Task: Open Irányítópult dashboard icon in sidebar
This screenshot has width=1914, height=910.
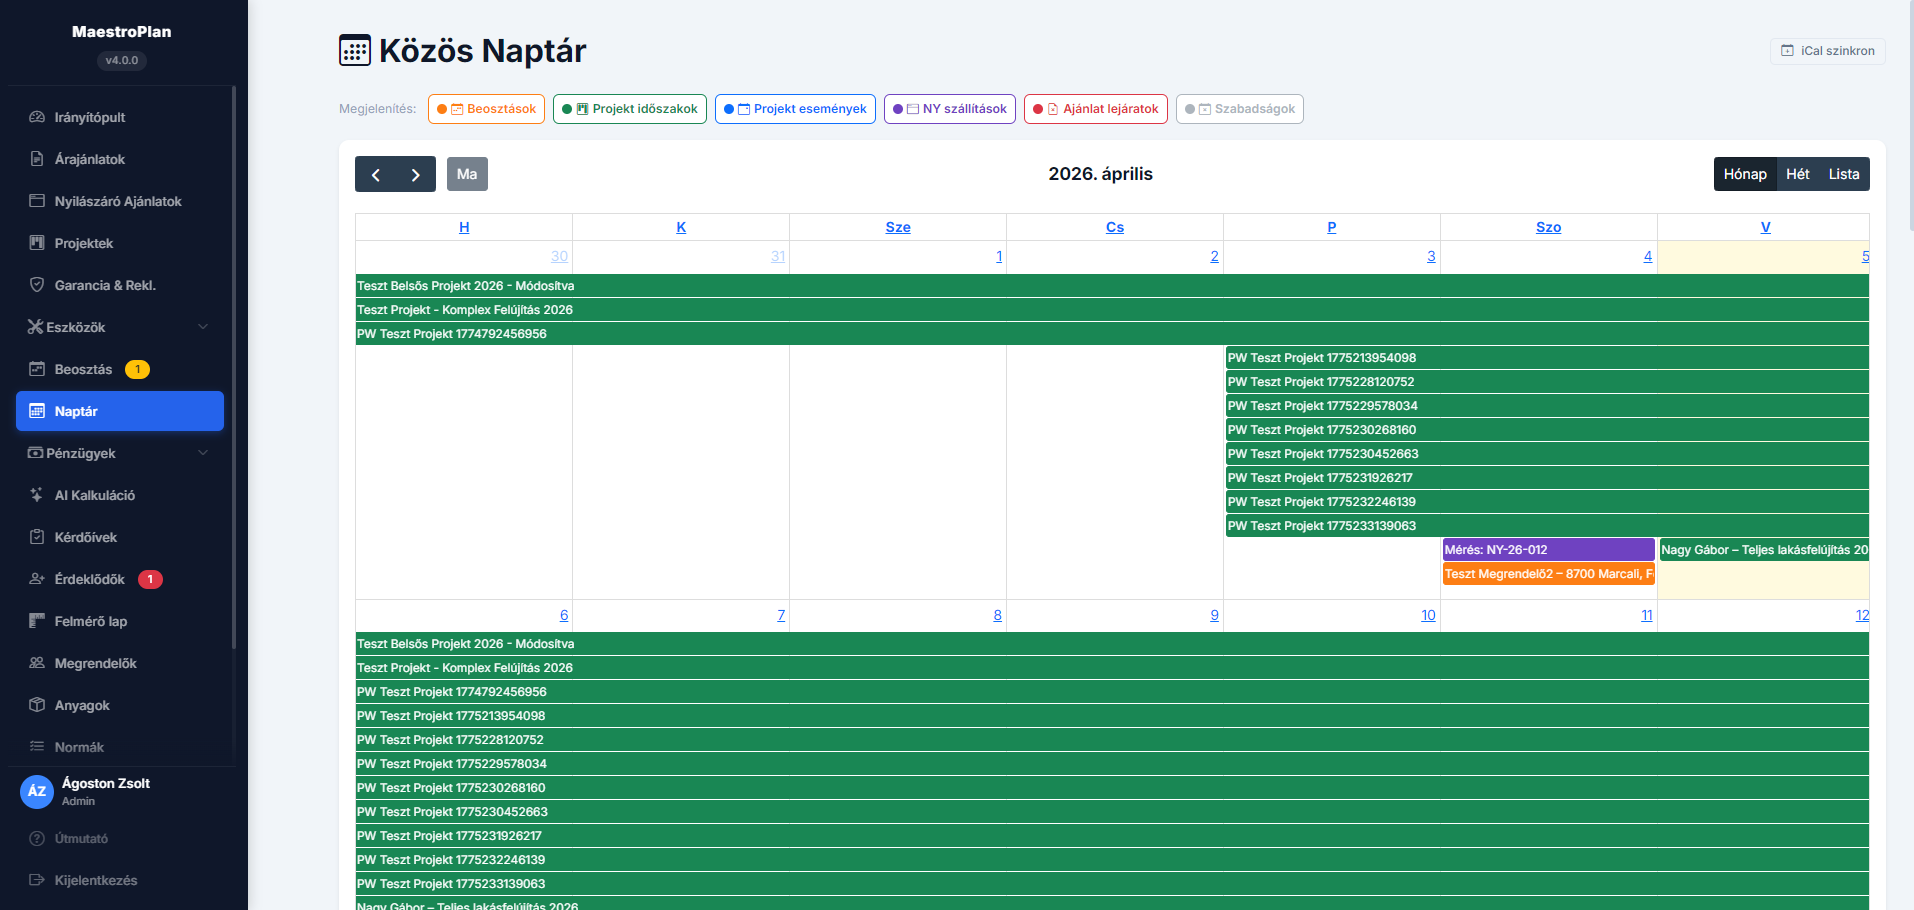Action: coord(37,117)
